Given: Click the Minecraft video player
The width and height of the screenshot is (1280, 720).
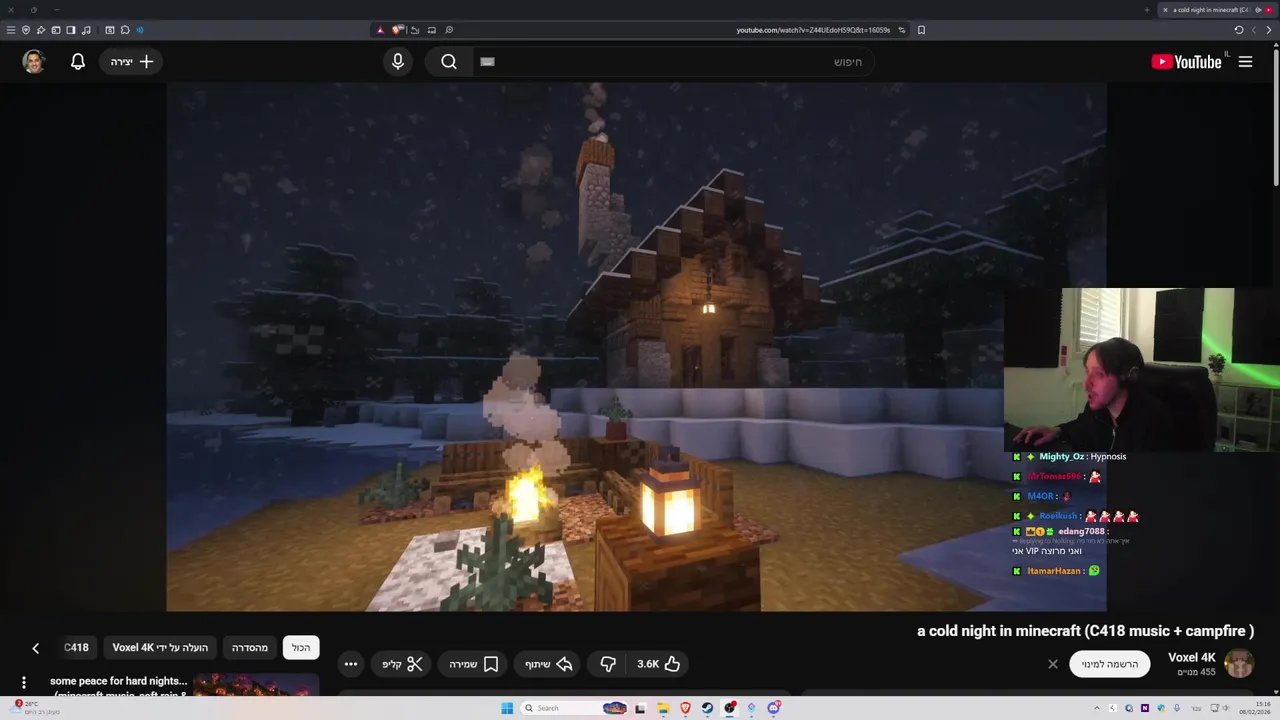Looking at the screenshot, I should [x=636, y=346].
